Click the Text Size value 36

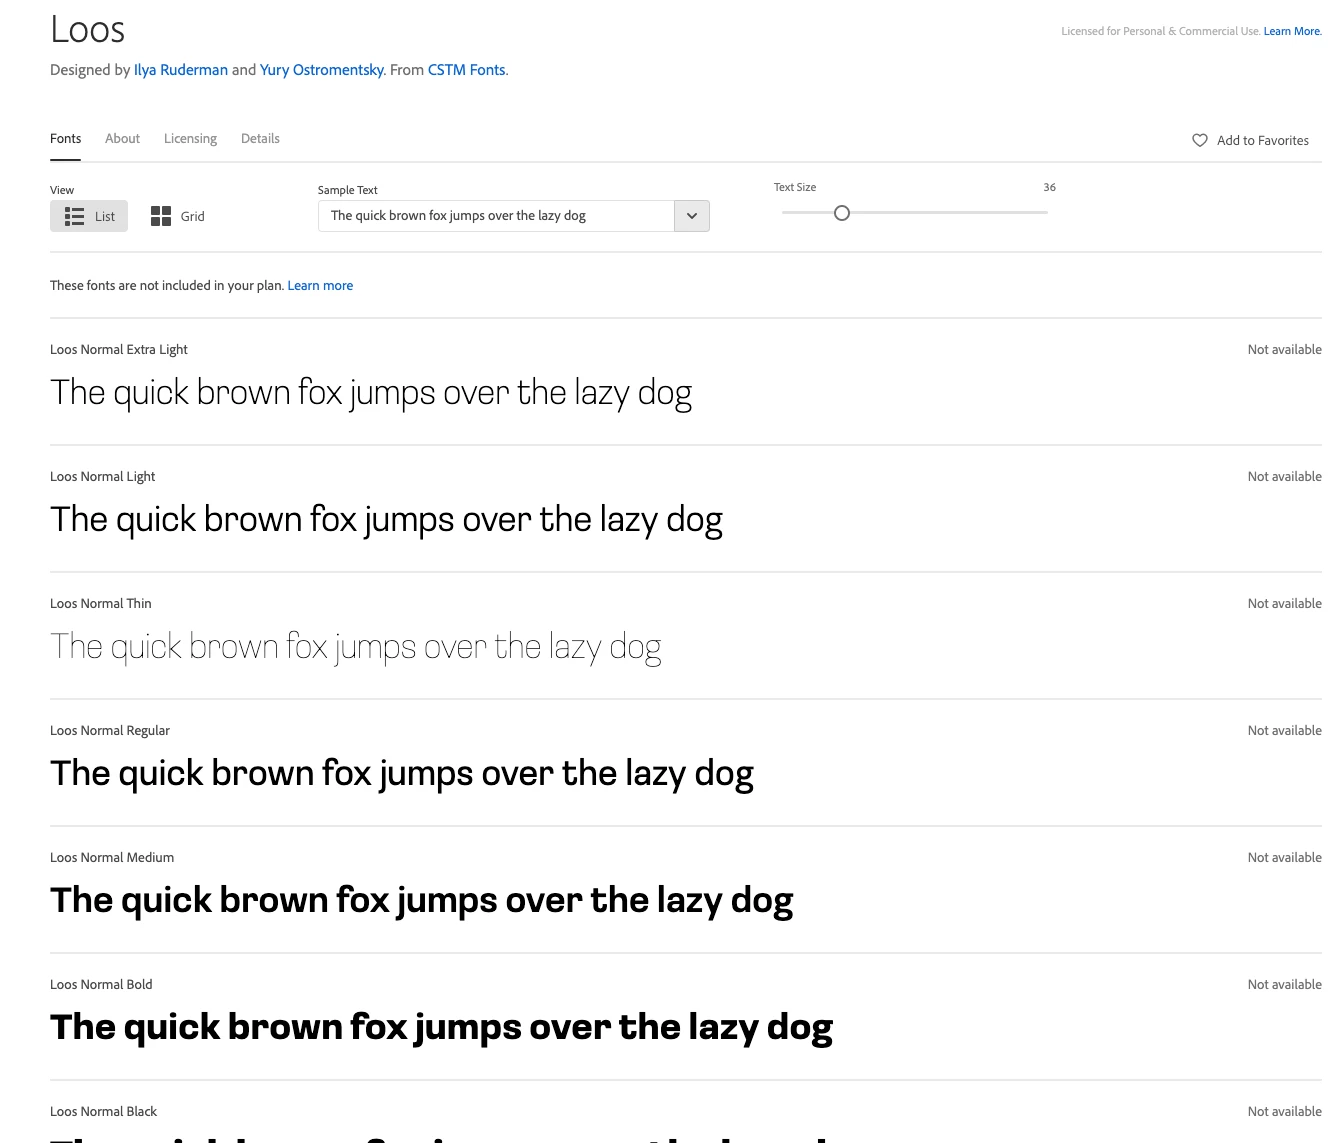point(1049,187)
